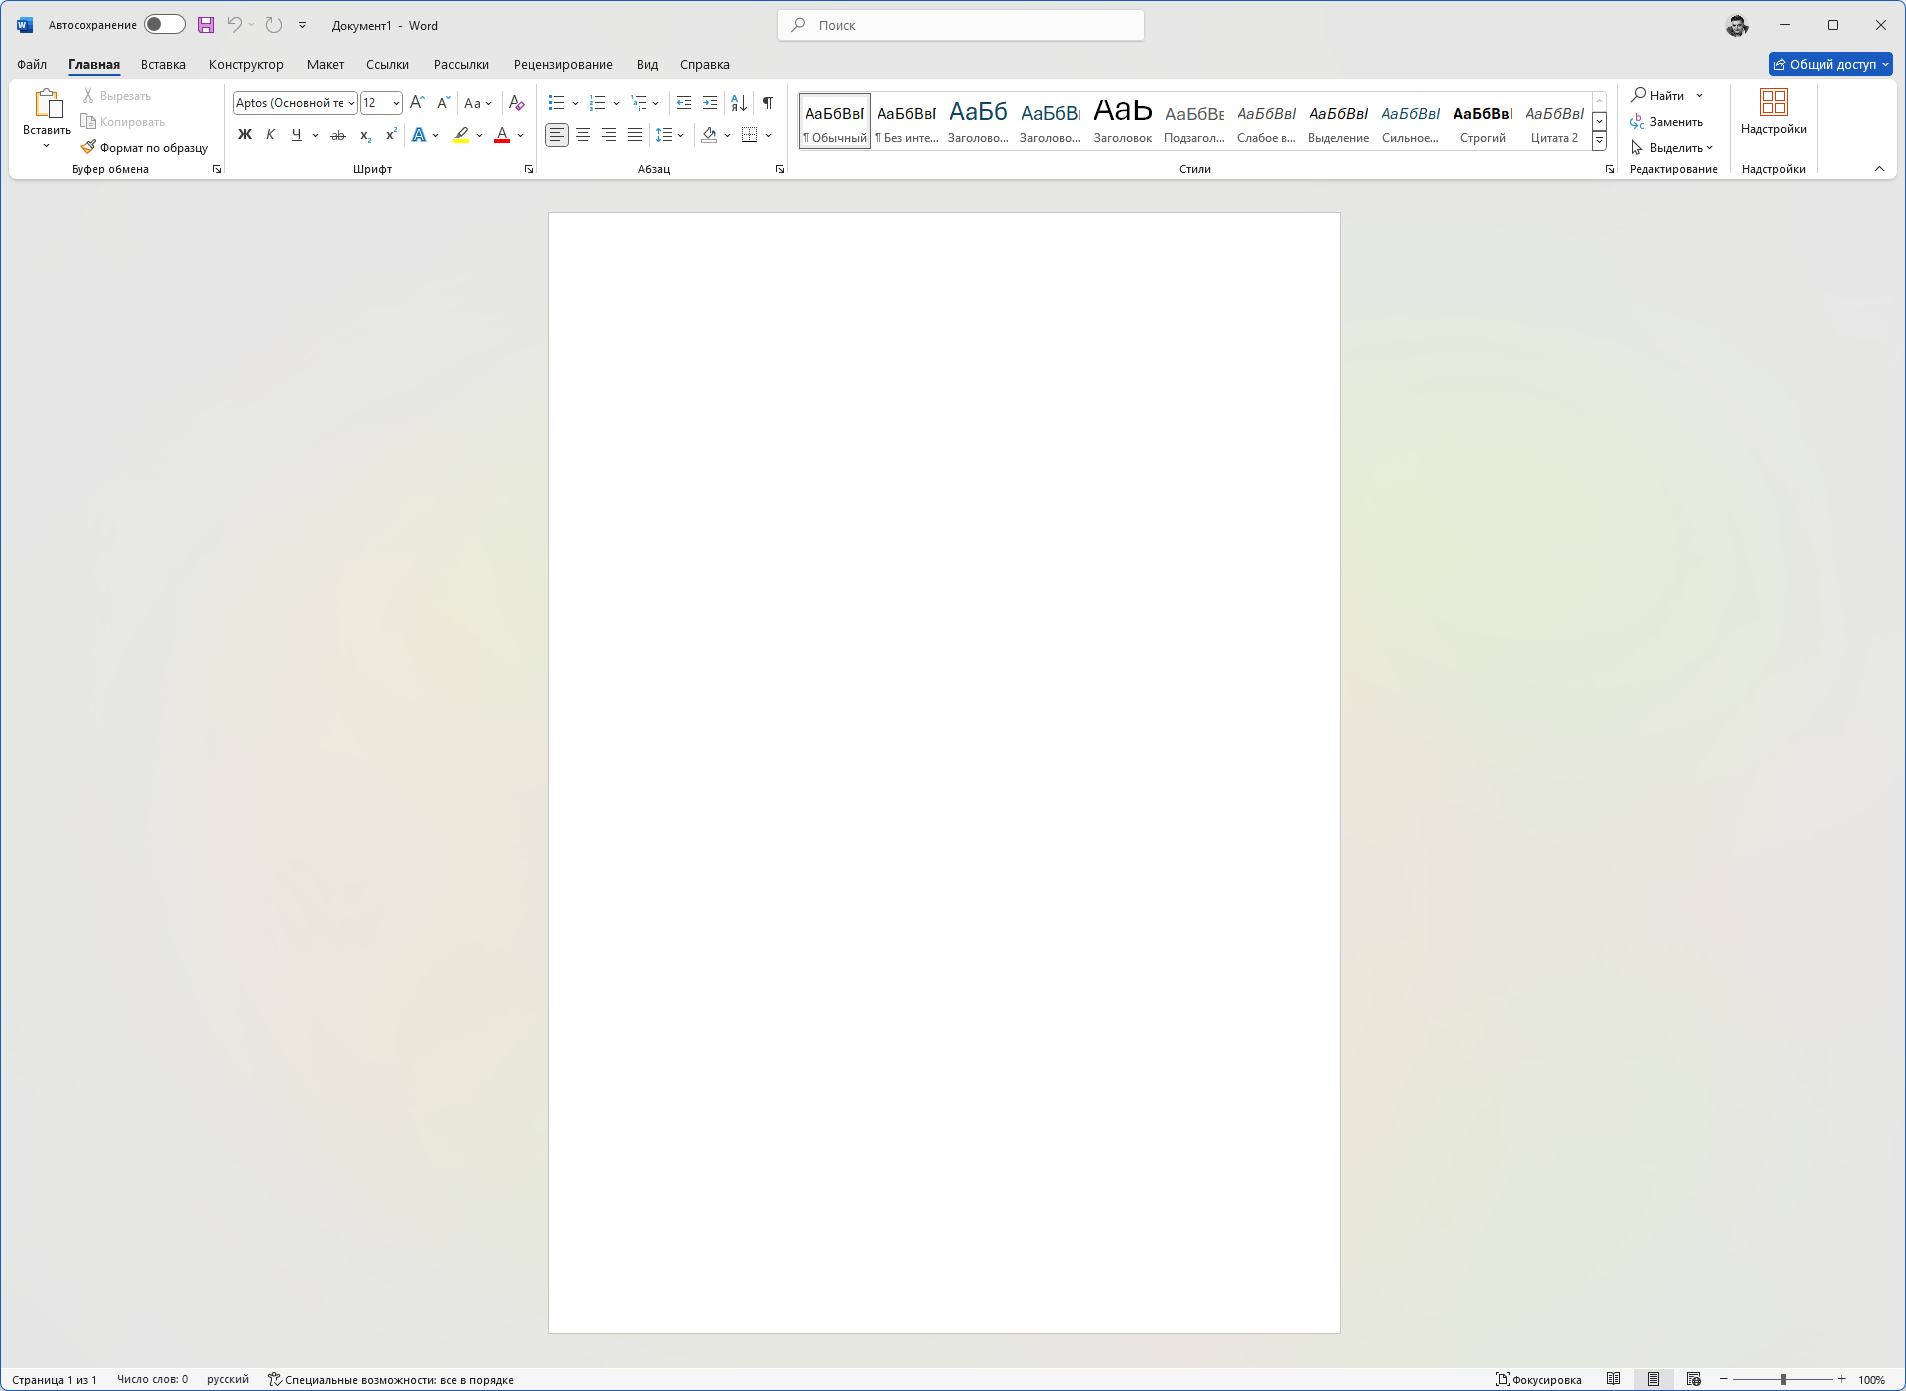Expand the line spacing dropdown
This screenshot has width=1906, height=1391.
pyautogui.click(x=681, y=135)
